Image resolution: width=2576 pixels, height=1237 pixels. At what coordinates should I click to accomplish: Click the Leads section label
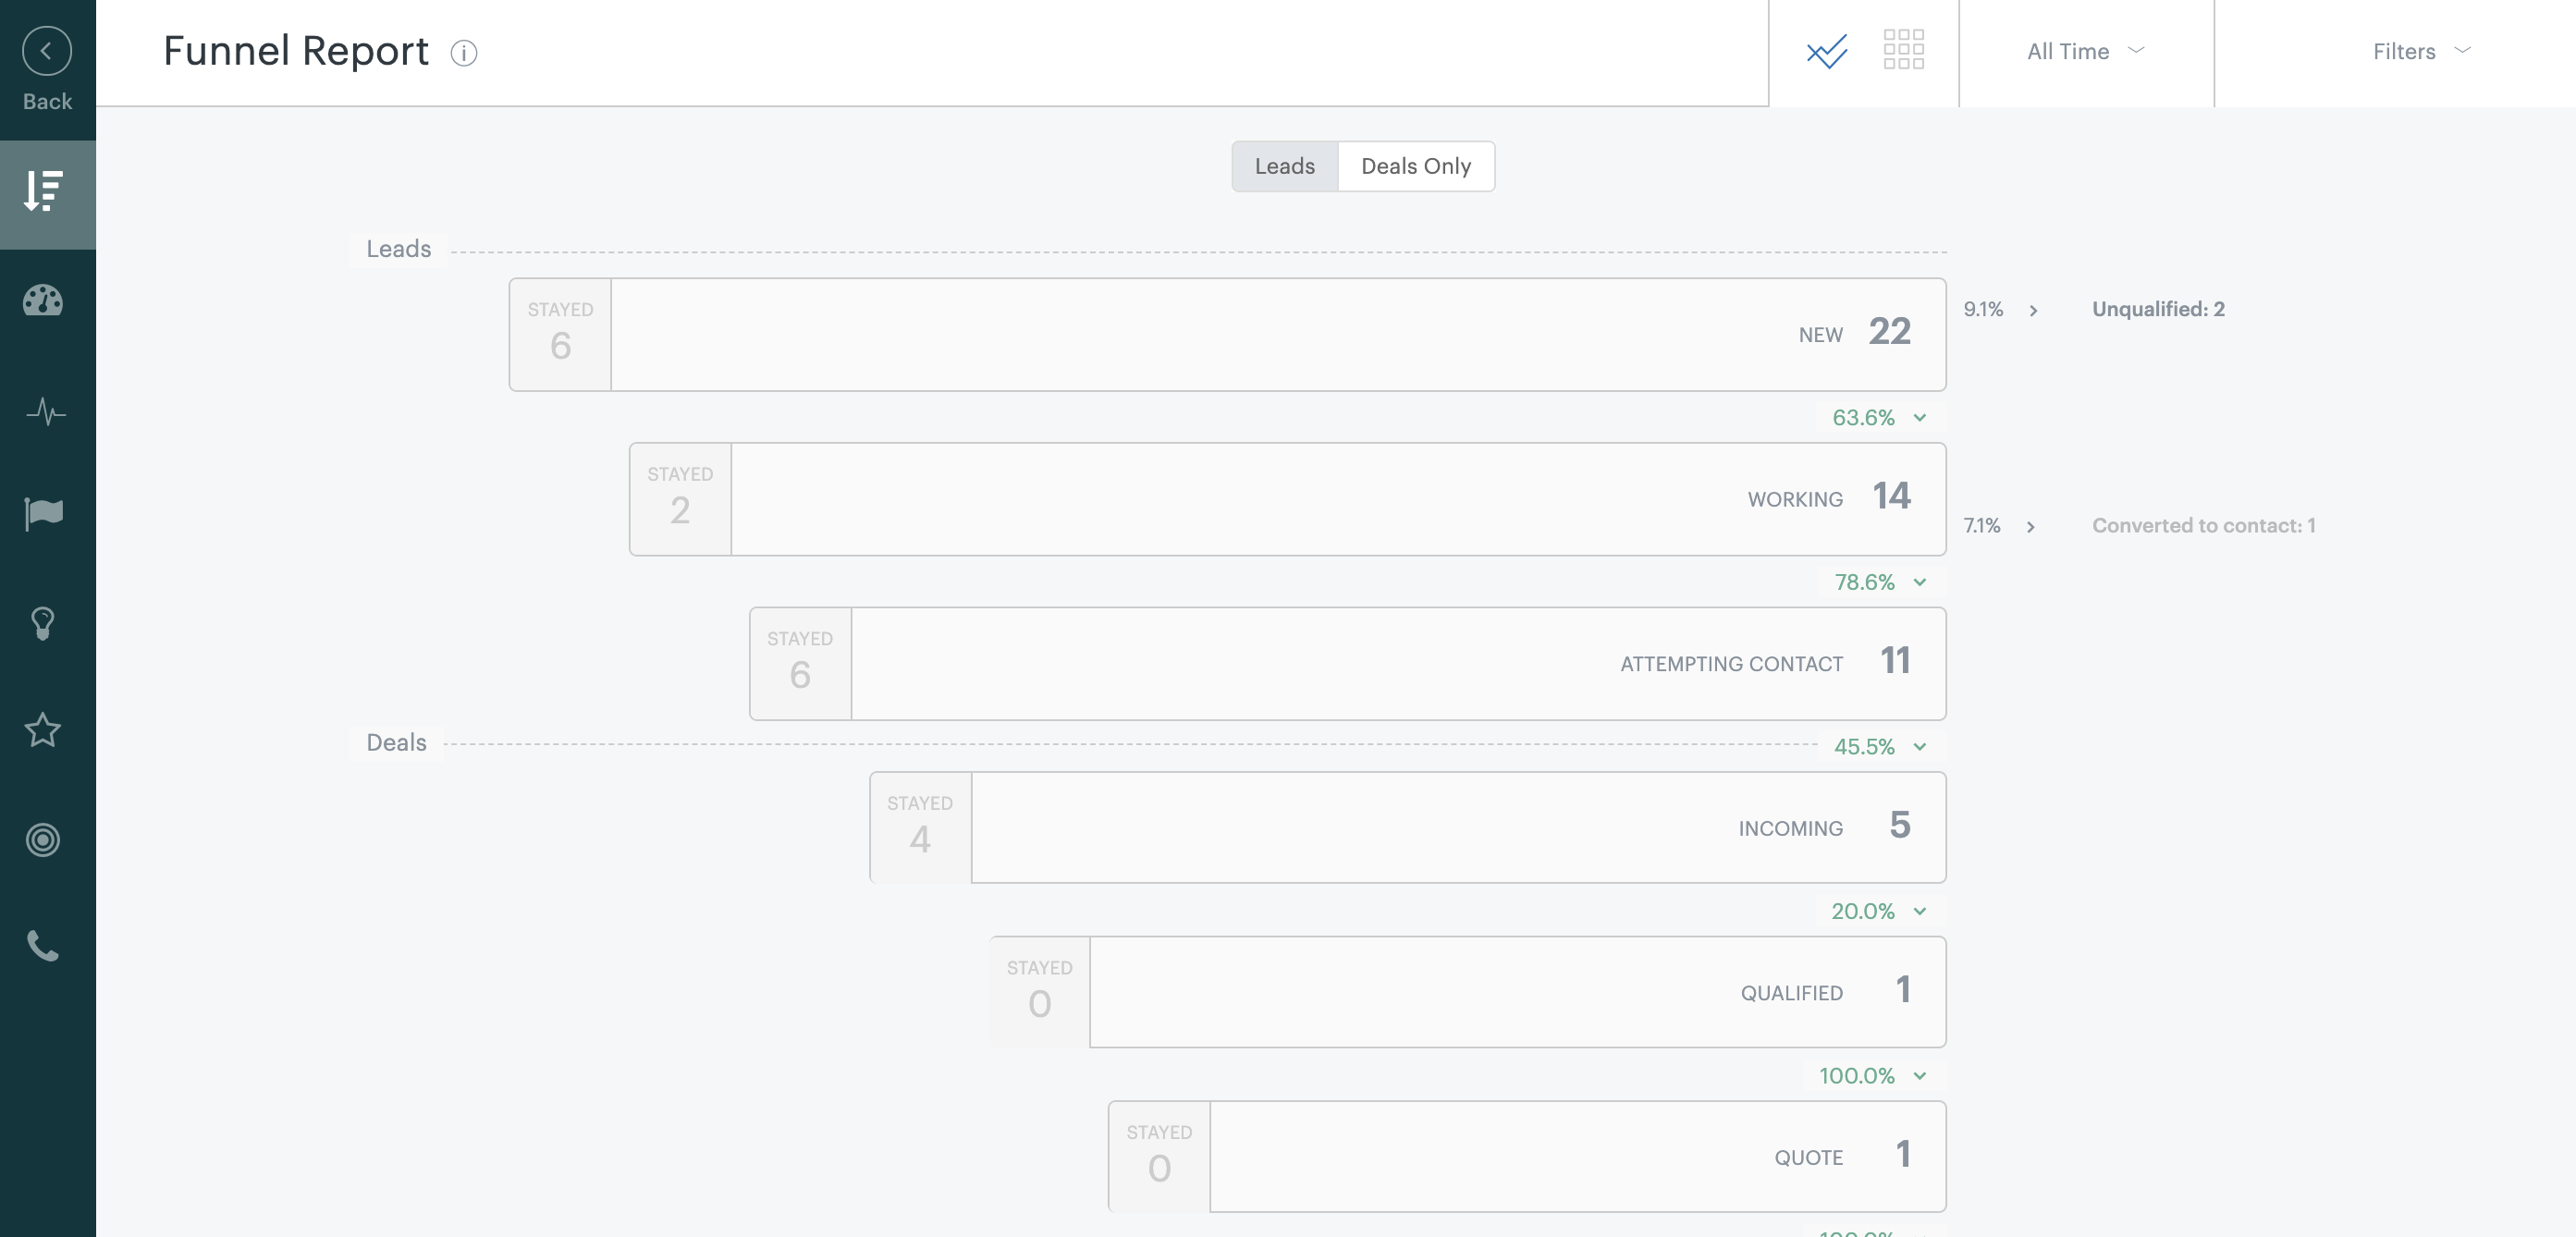point(398,248)
